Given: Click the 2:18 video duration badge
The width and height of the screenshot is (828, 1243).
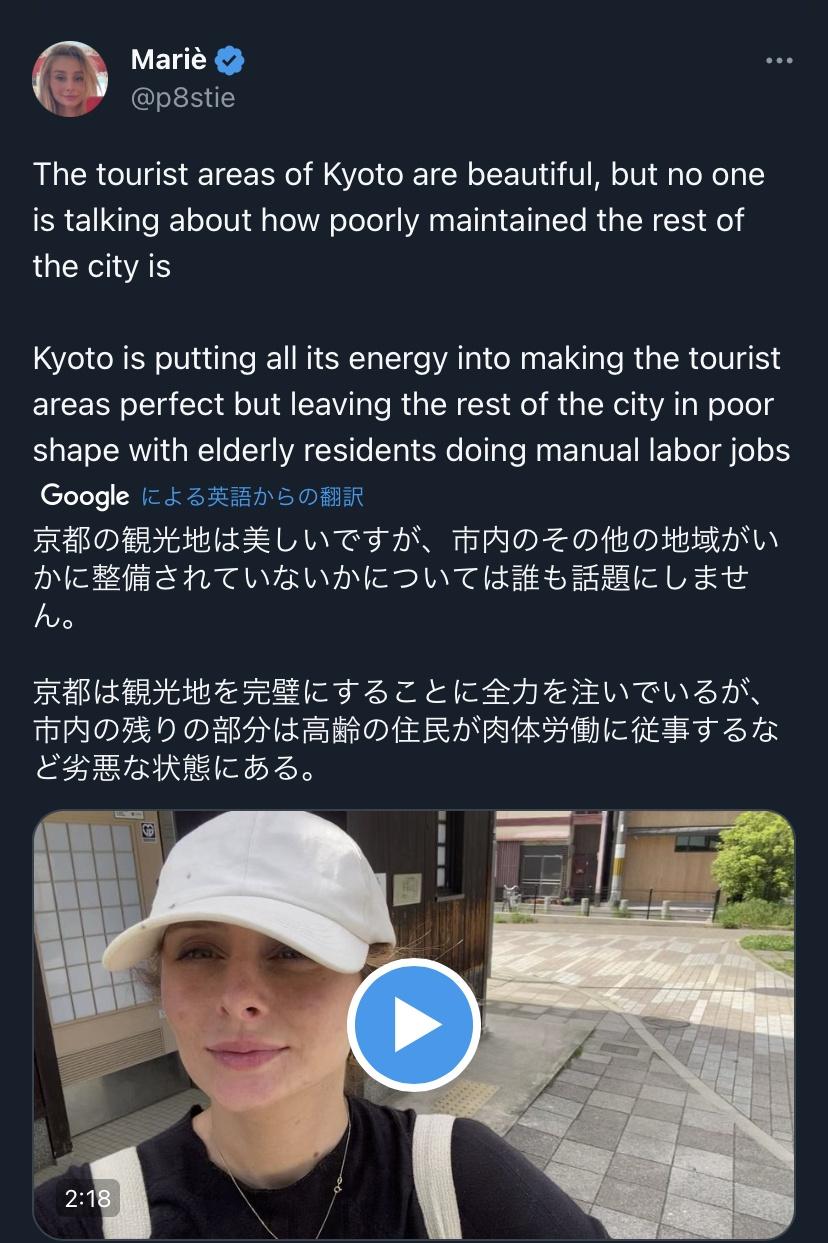Looking at the screenshot, I should (87, 1198).
